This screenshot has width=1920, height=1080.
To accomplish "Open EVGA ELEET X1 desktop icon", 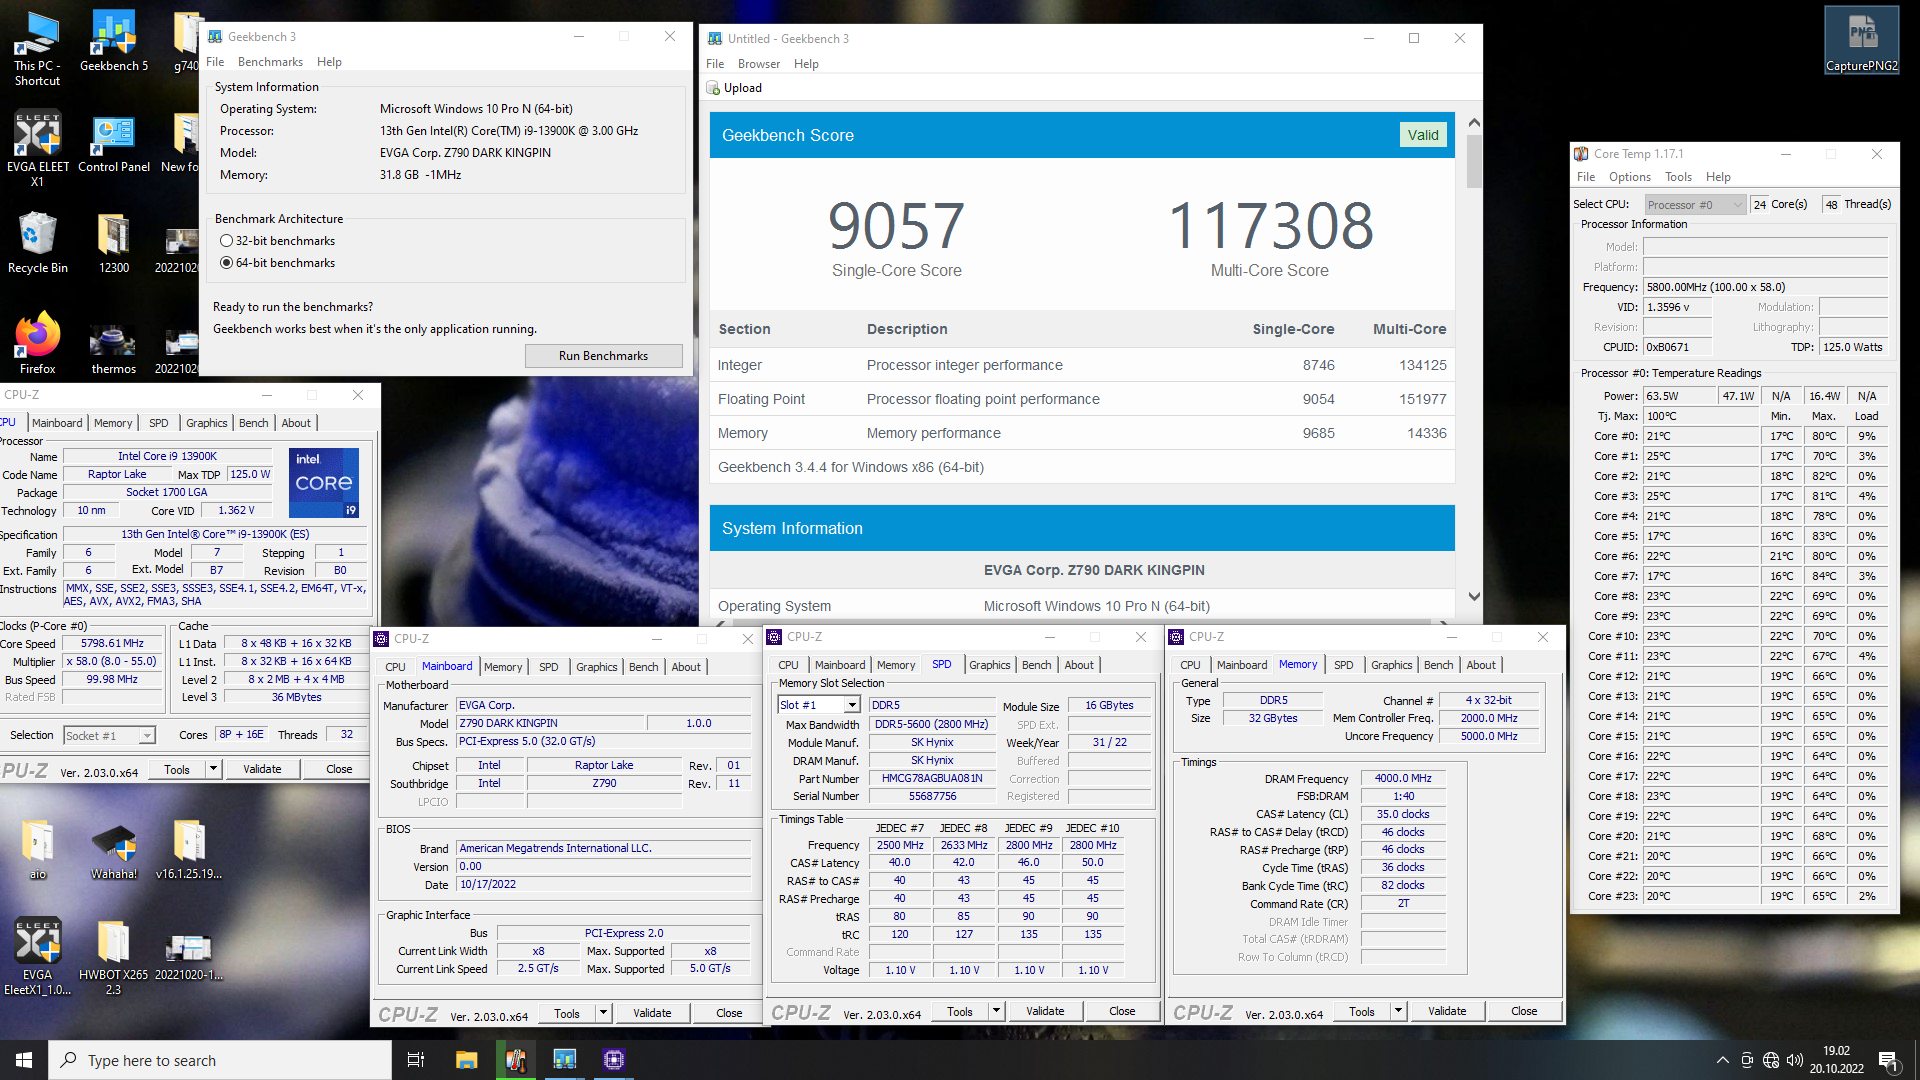I will tap(37, 149).
